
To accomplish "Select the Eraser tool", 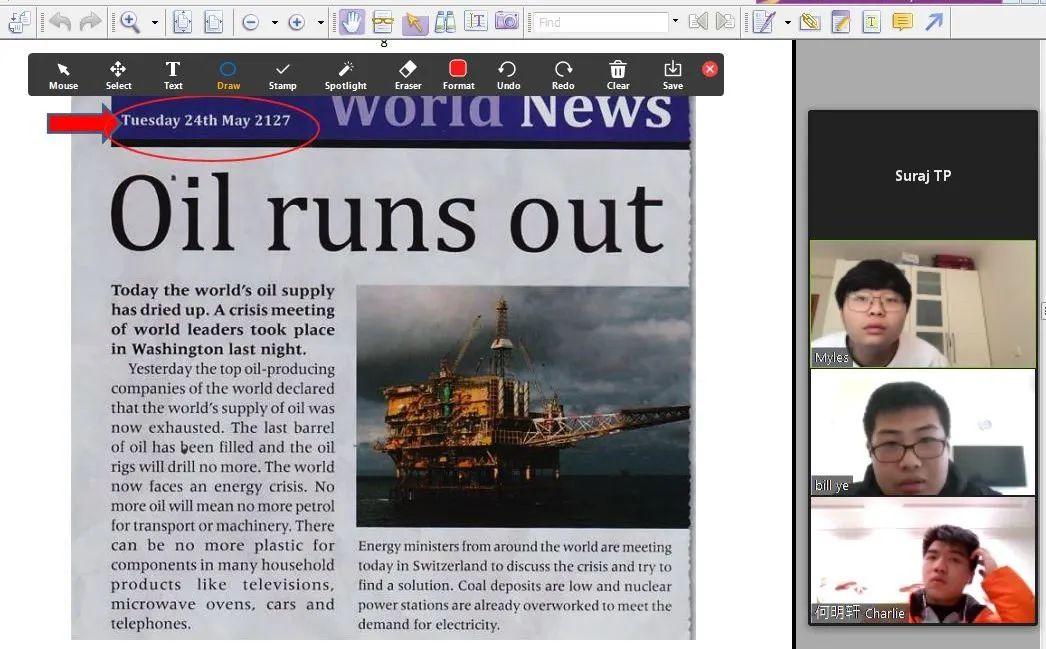I will pyautogui.click(x=408, y=75).
